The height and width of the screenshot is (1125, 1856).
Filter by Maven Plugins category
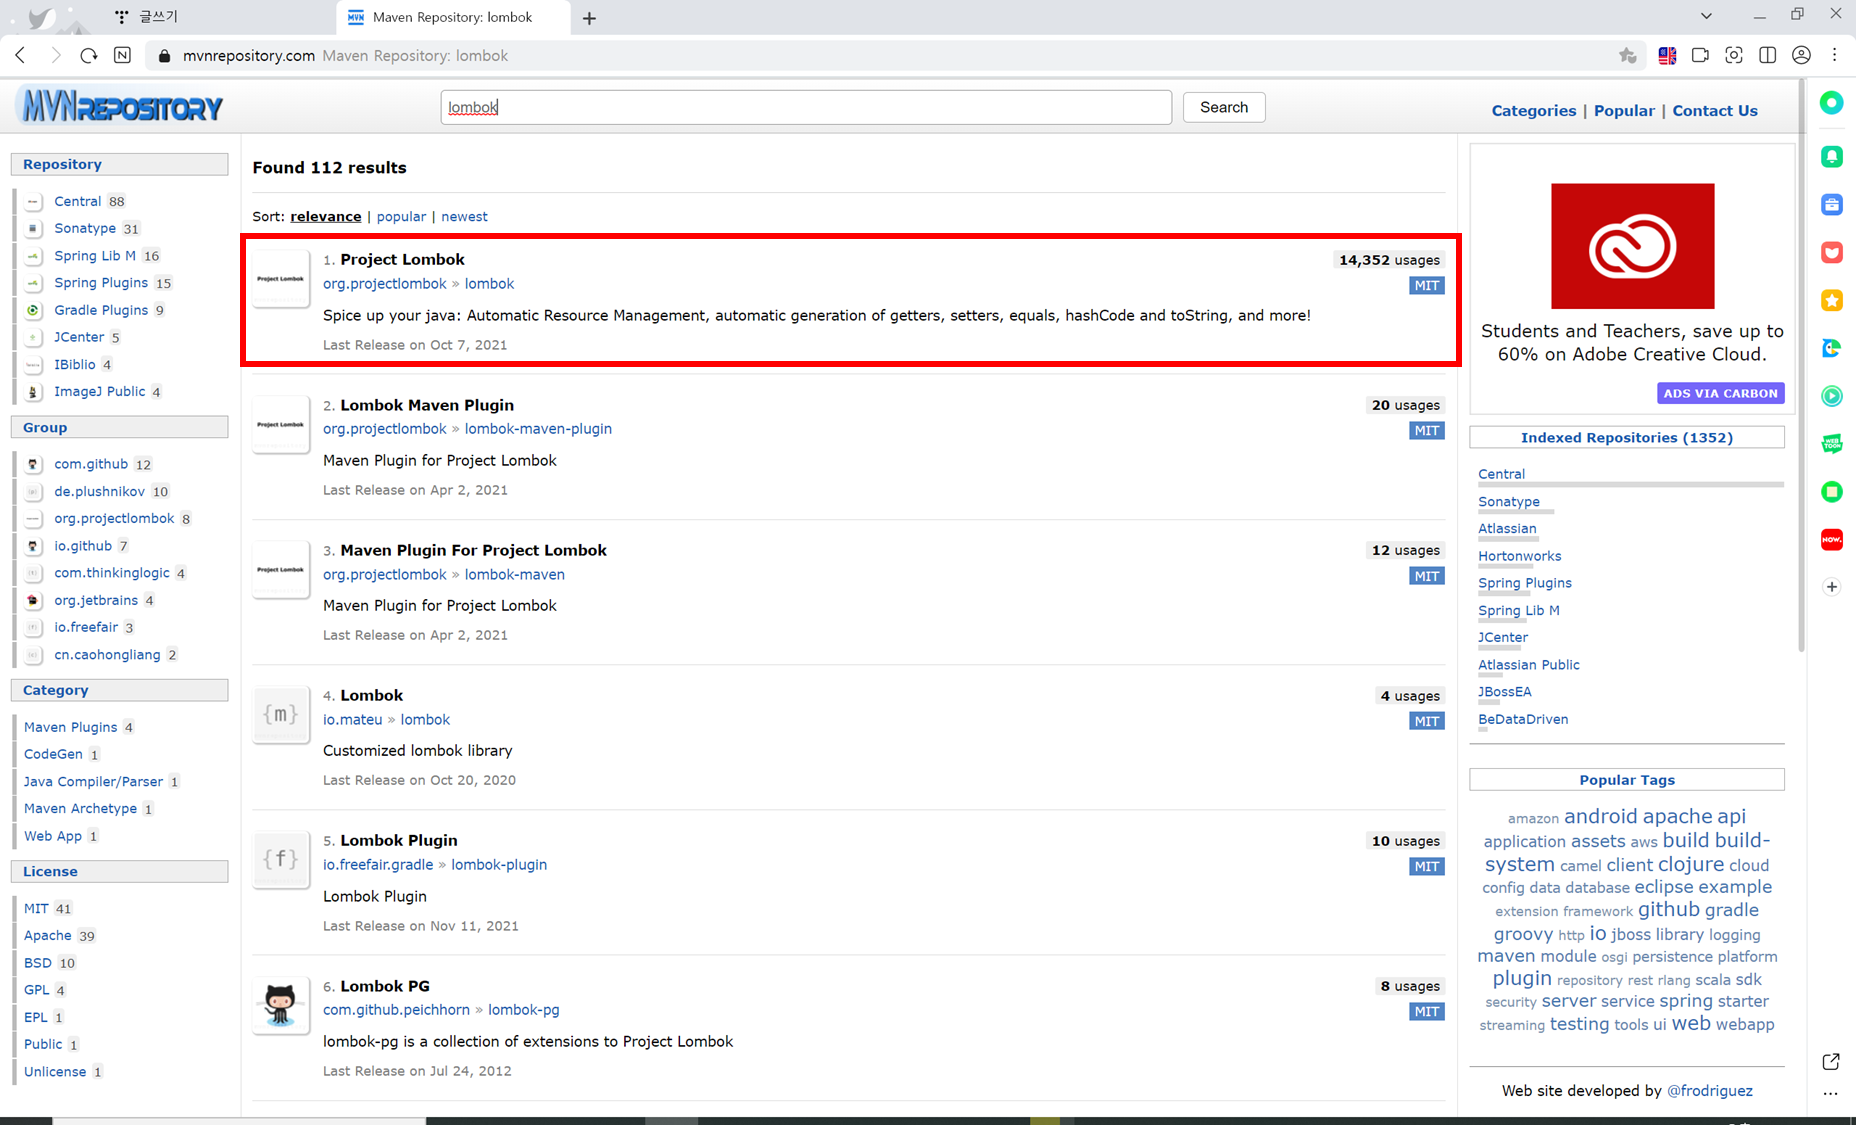[x=70, y=727]
